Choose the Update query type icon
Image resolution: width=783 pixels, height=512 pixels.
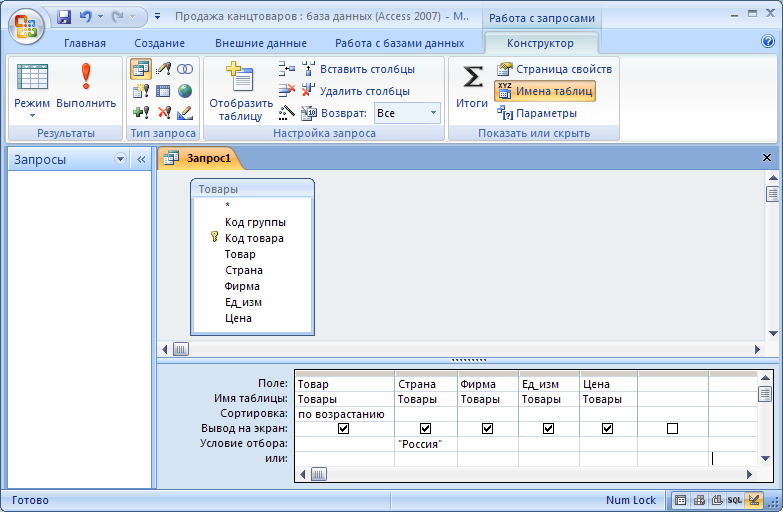(x=163, y=69)
